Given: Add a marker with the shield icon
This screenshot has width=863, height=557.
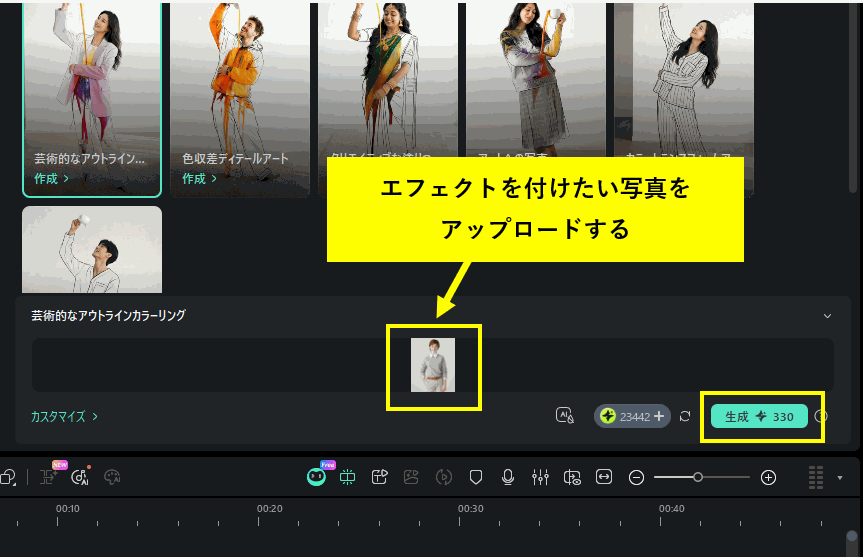Looking at the screenshot, I should 476,477.
